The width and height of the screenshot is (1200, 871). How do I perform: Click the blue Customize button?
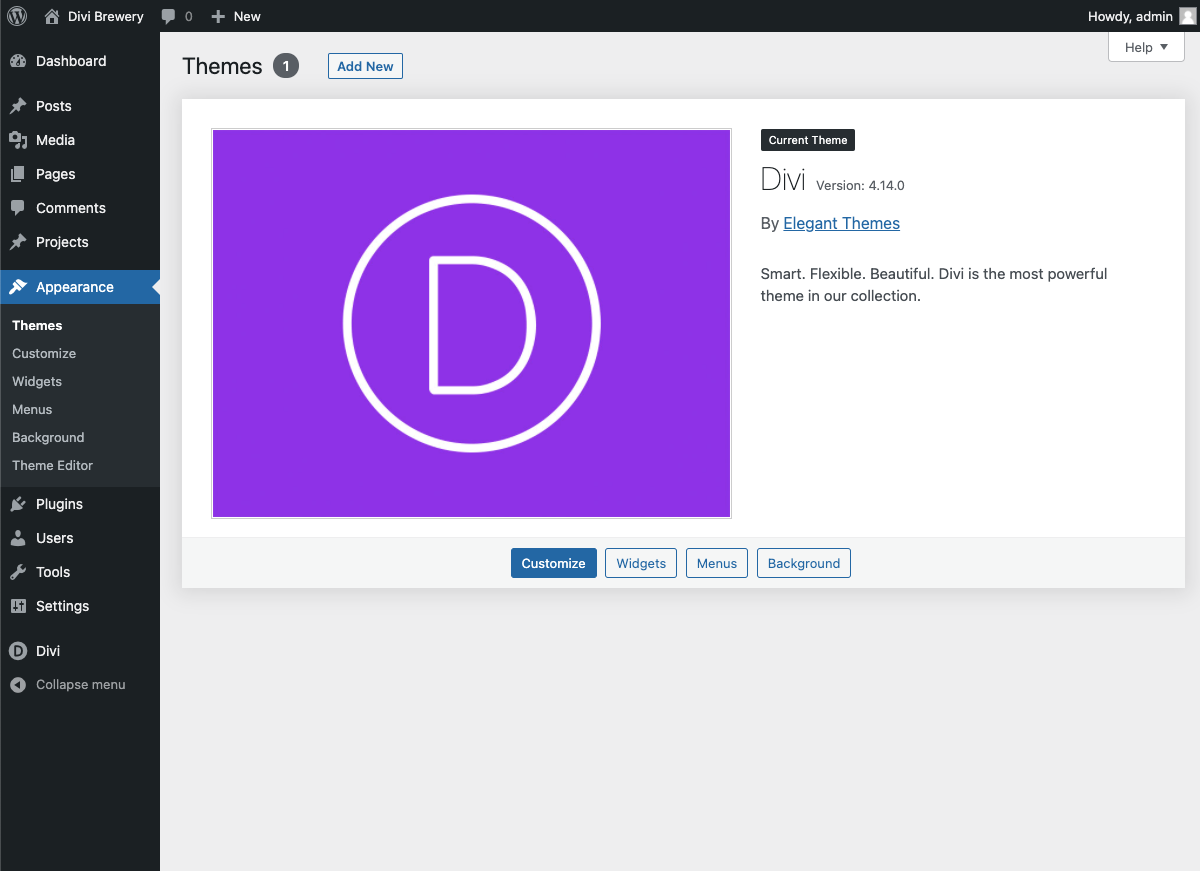tap(554, 563)
